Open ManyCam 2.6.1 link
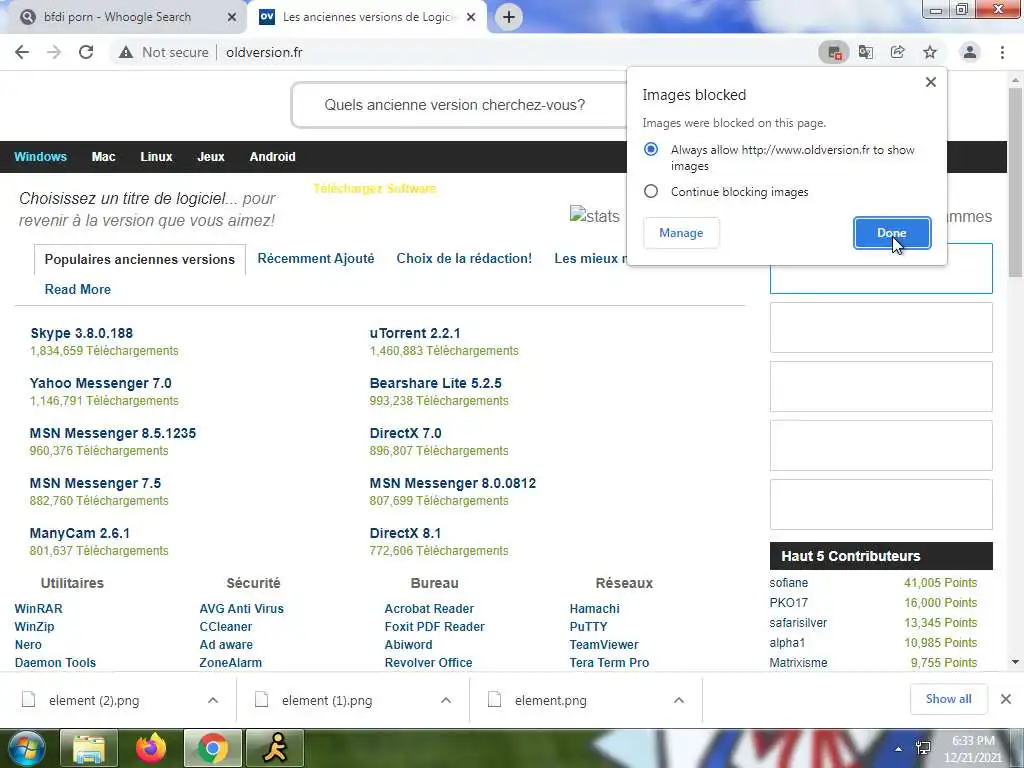Screen dimensions: 1024x768 80,534
